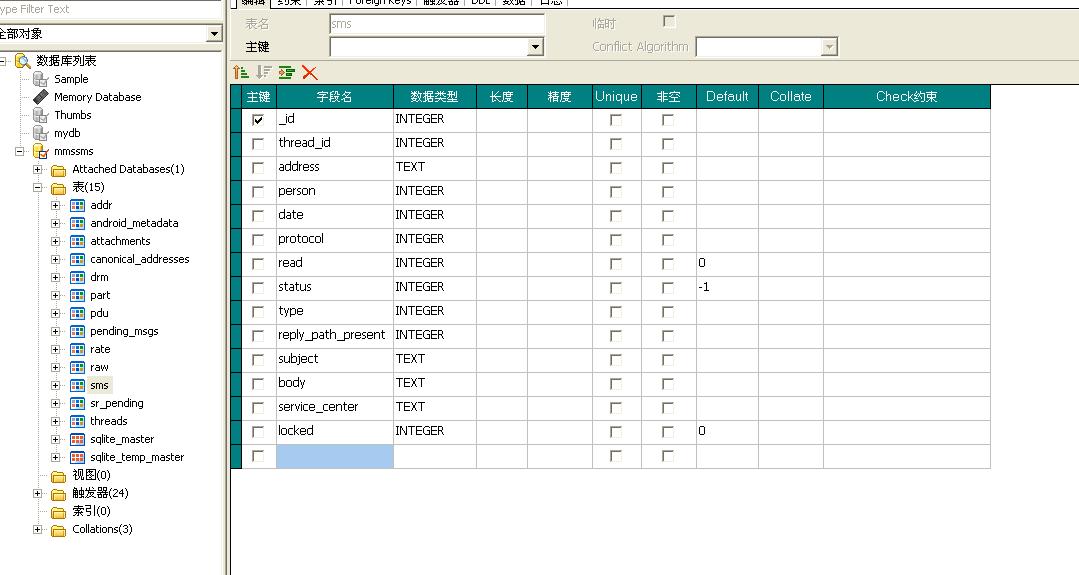Expand the threads table node
1079x575 pixels.
[x=56, y=421]
